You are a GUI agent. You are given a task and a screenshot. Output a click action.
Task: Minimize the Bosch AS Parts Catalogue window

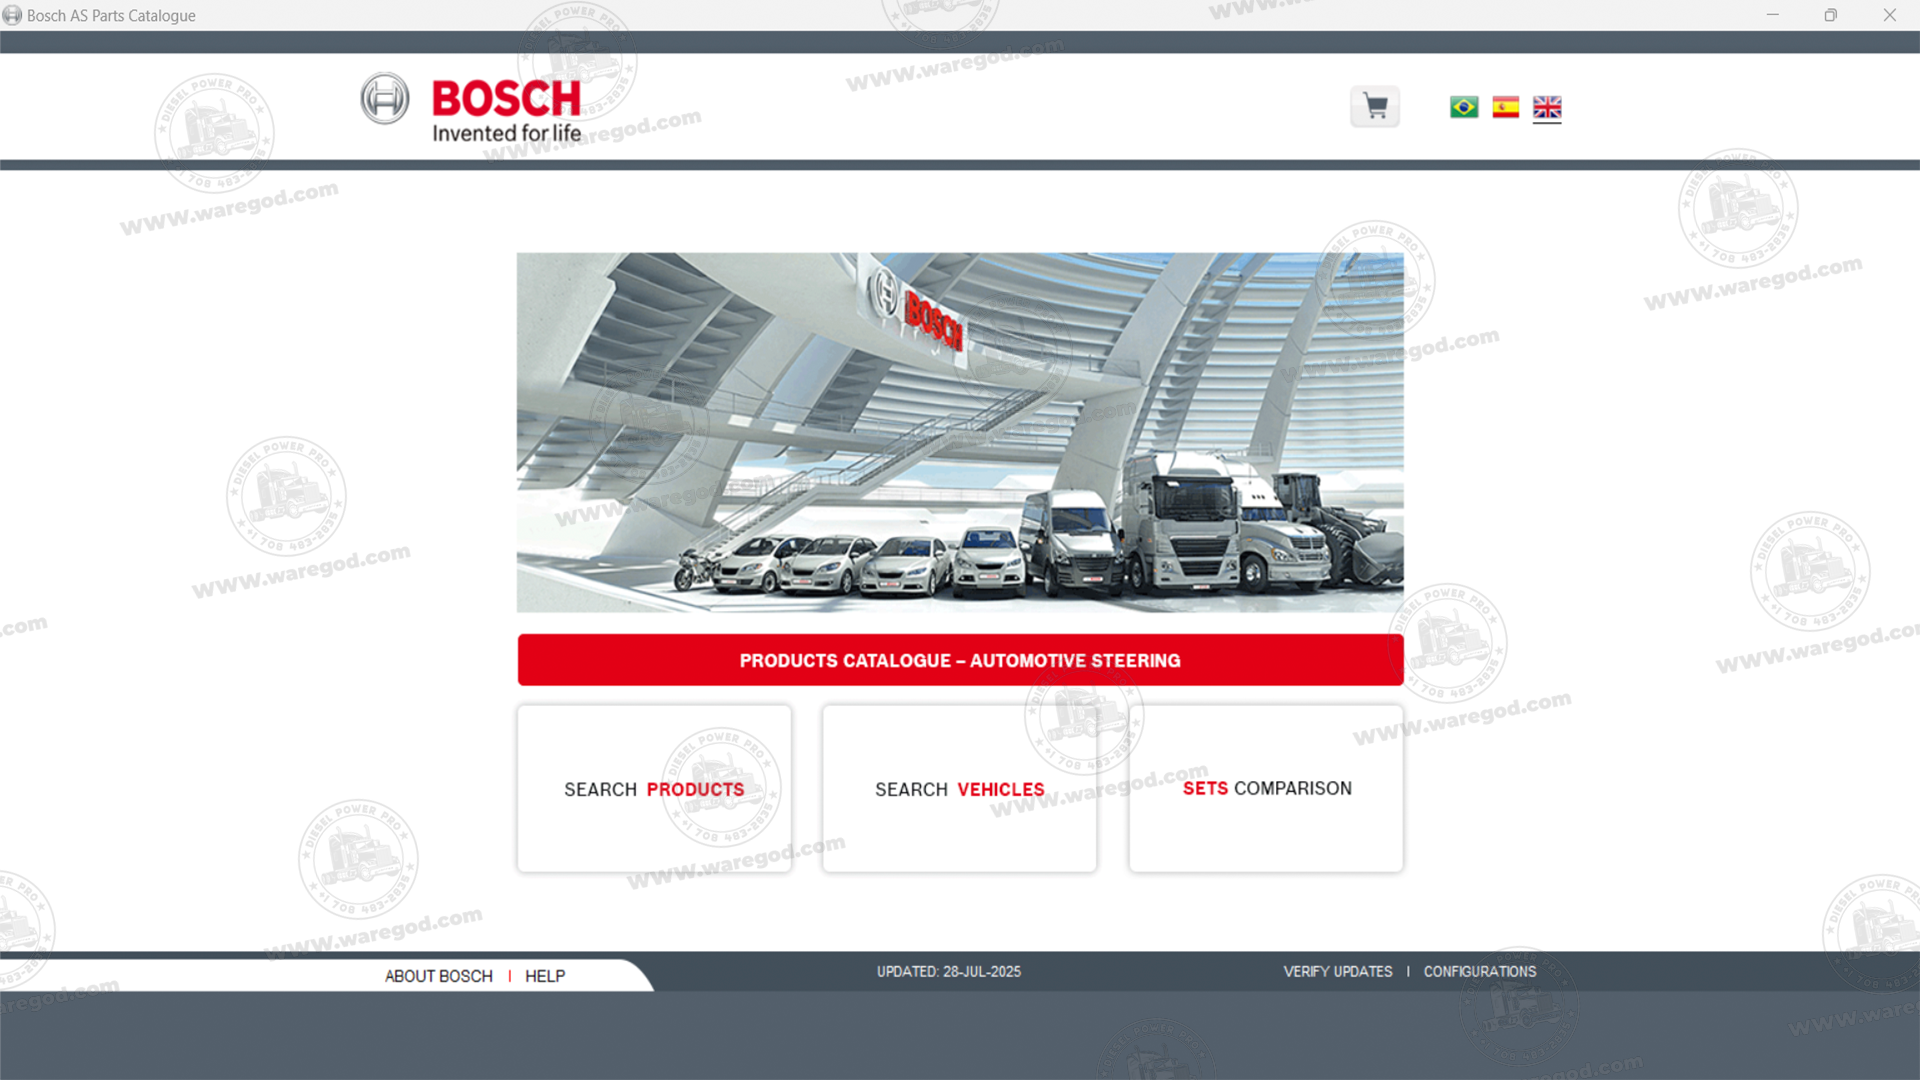click(x=1773, y=15)
